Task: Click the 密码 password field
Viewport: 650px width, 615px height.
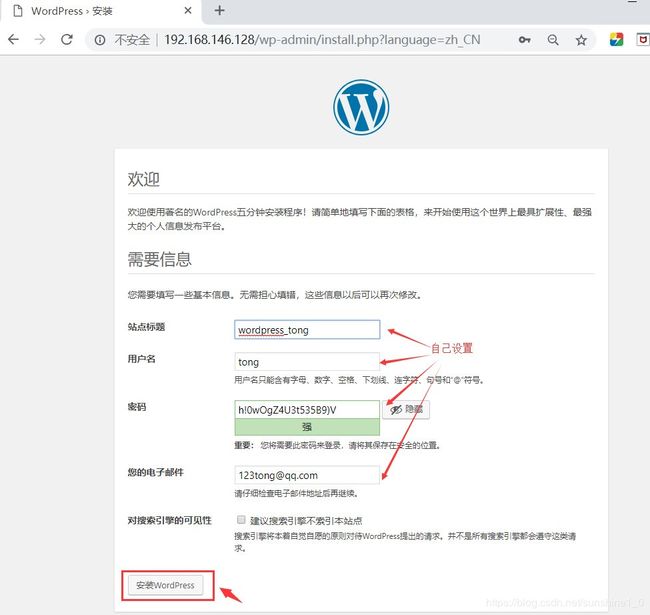Action: tap(307, 409)
